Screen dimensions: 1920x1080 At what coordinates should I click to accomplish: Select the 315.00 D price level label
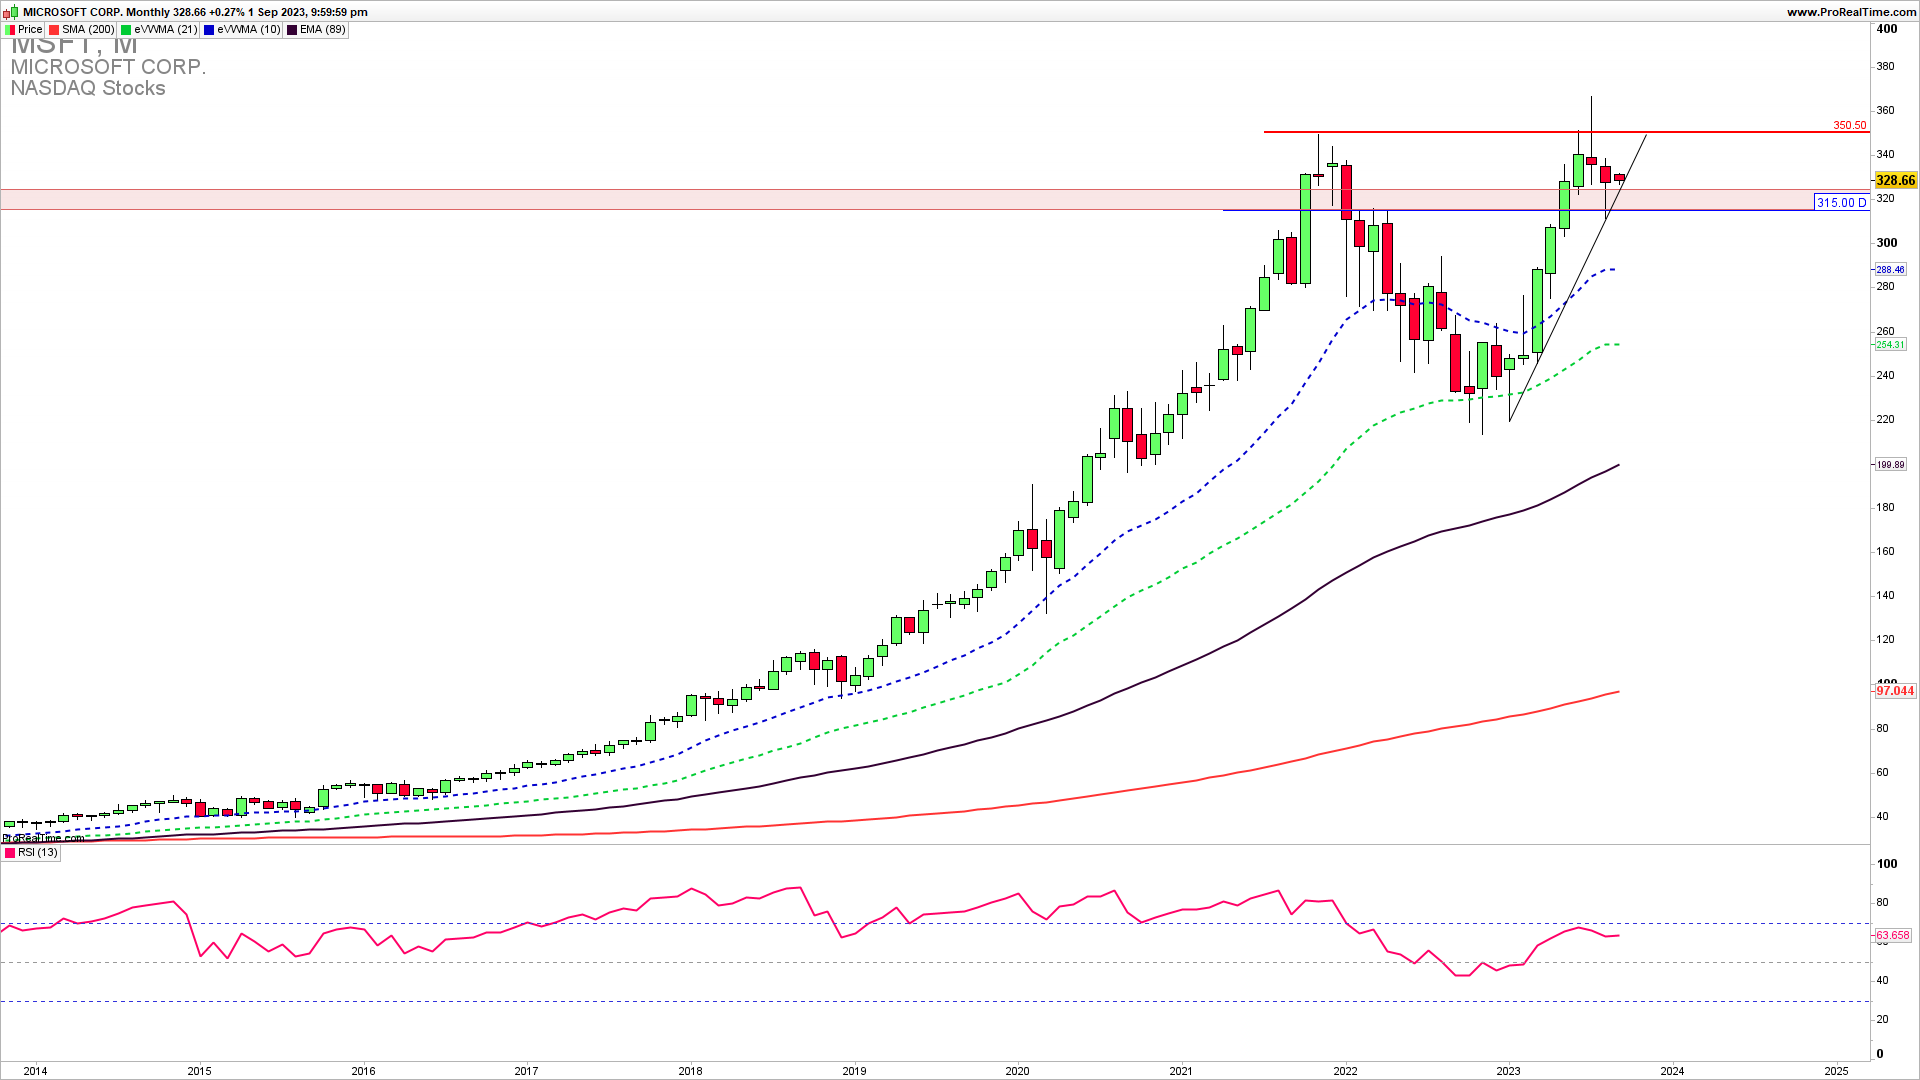pos(1842,202)
